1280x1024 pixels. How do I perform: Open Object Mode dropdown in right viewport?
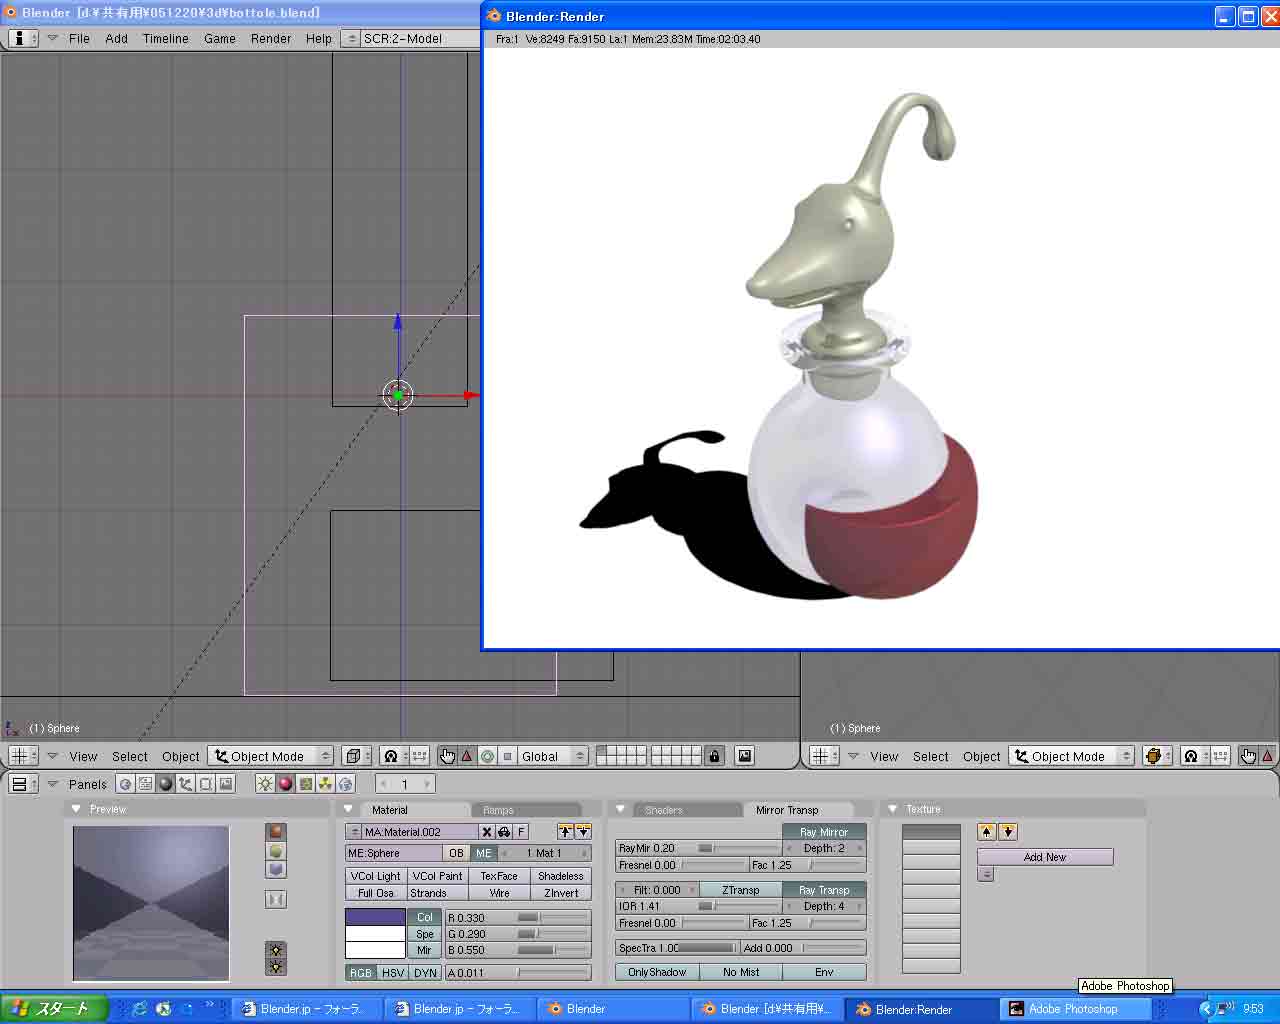[x=1071, y=756]
